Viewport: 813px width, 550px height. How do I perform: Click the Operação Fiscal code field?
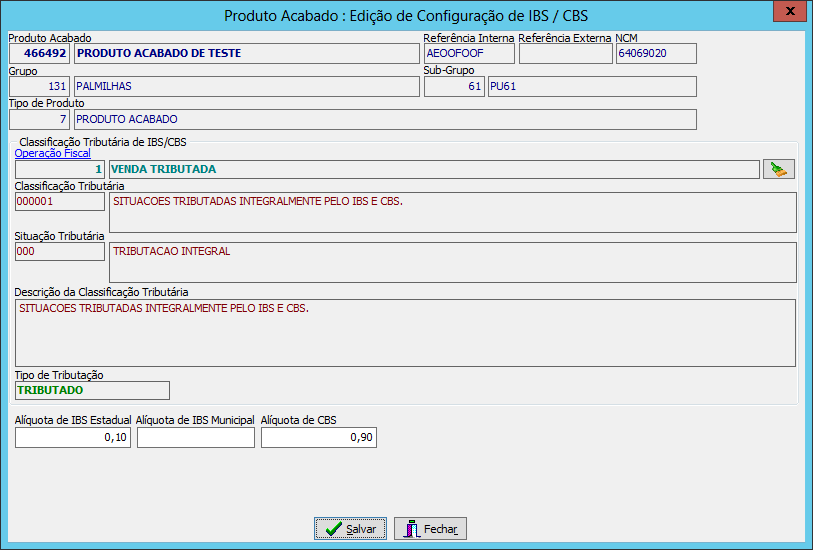click(x=60, y=169)
